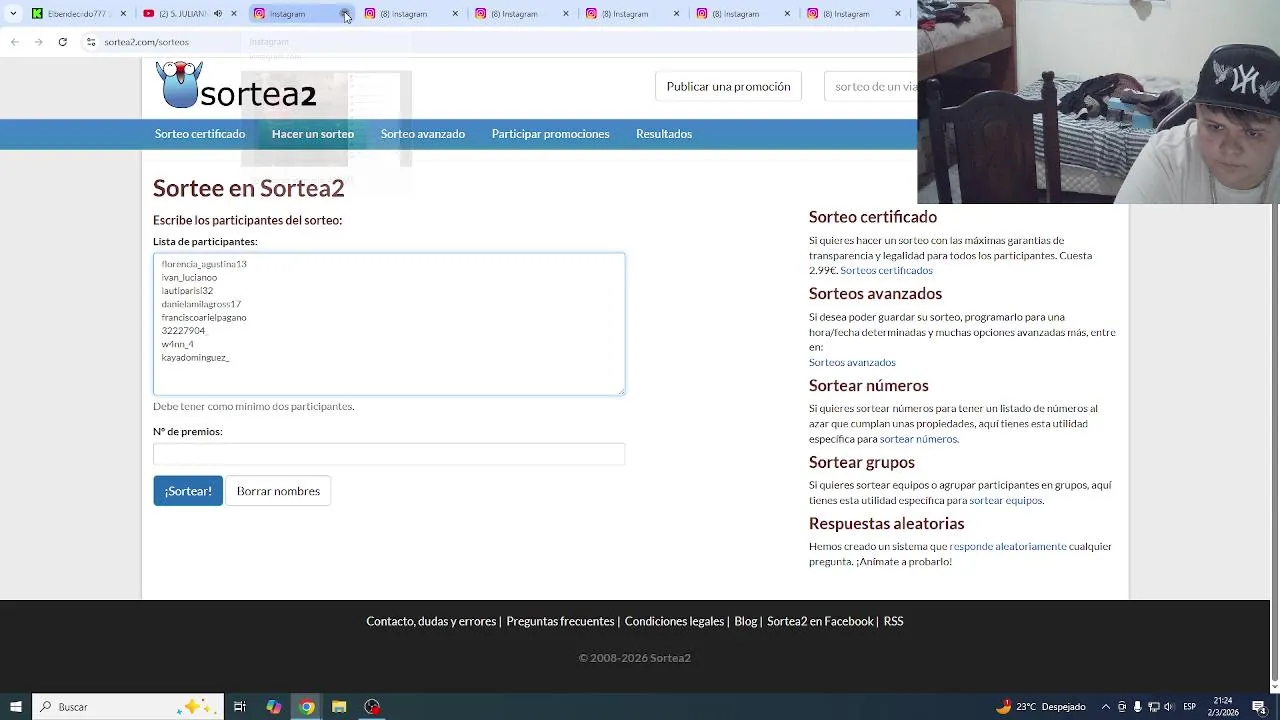
Task: Go back to the previous page
Action: (x=15, y=42)
